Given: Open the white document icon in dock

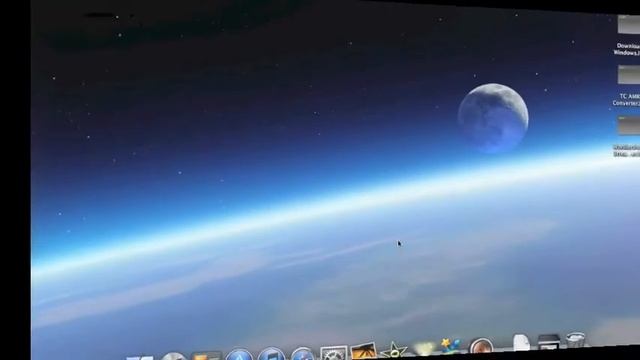Looking at the screenshot, I should pos(521,342).
